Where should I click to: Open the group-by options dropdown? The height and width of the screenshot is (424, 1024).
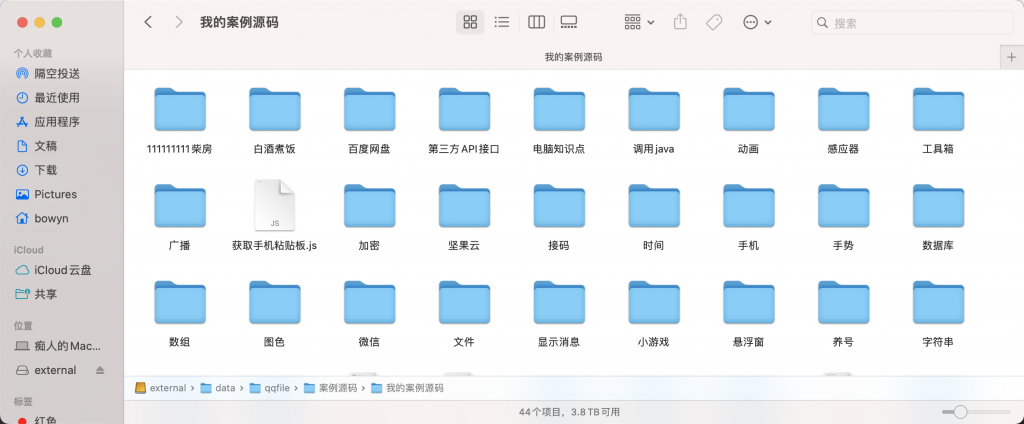coord(639,22)
